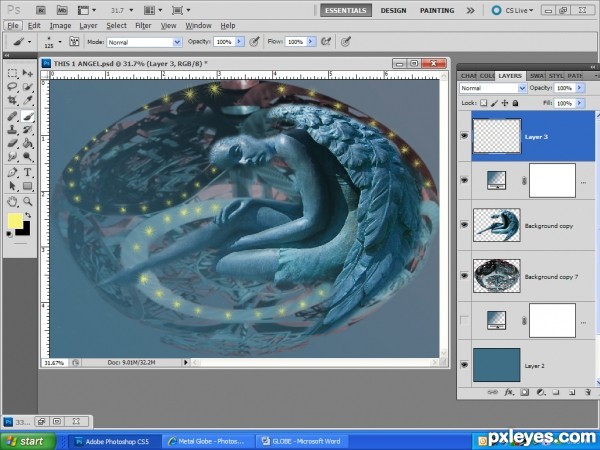Toggle Lock all
This screenshot has height=450, width=600.
515,103
